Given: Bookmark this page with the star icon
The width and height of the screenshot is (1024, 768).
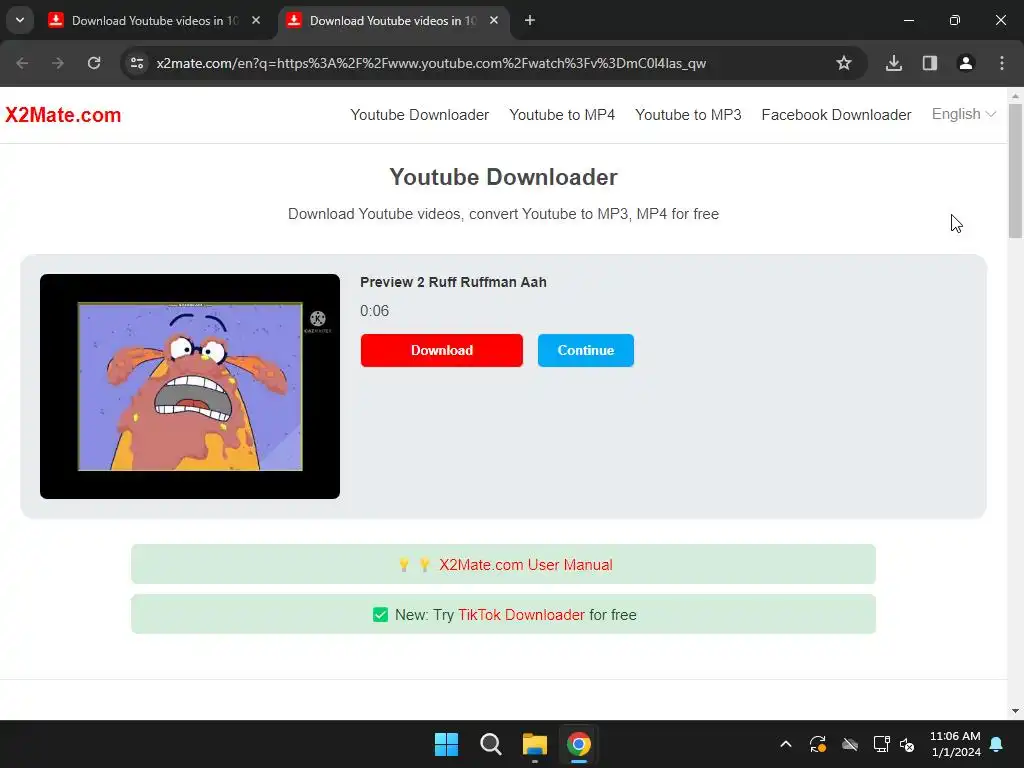Looking at the screenshot, I should click(x=844, y=63).
